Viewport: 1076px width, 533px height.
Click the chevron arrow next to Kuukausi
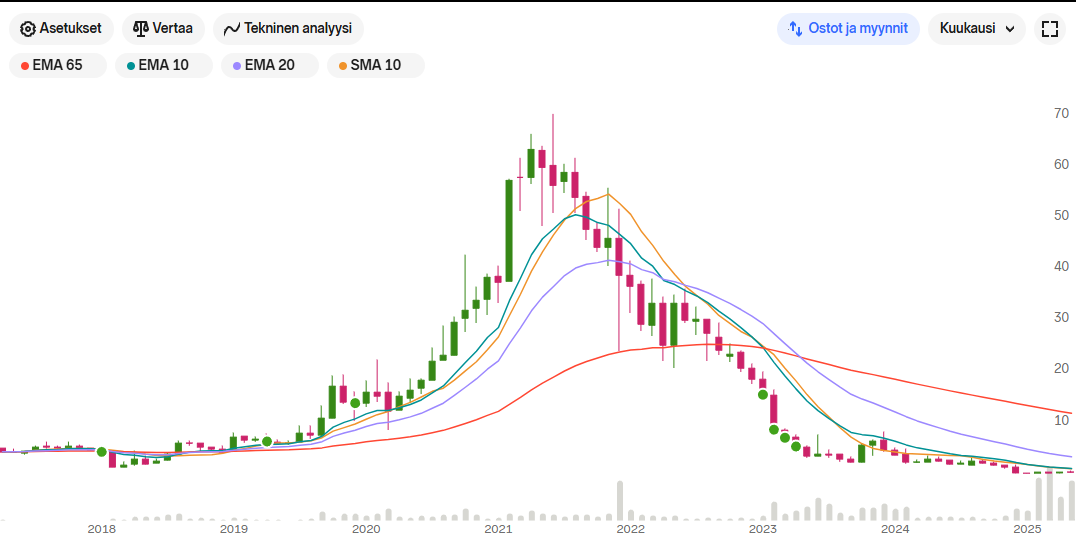pyautogui.click(x=1009, y=29)
